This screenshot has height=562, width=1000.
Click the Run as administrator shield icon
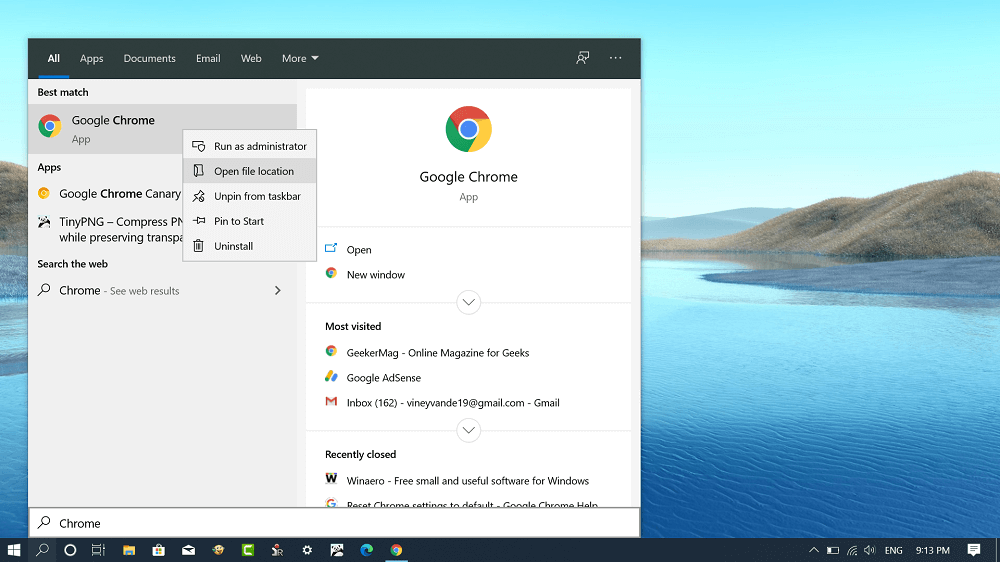coord(199,146)
